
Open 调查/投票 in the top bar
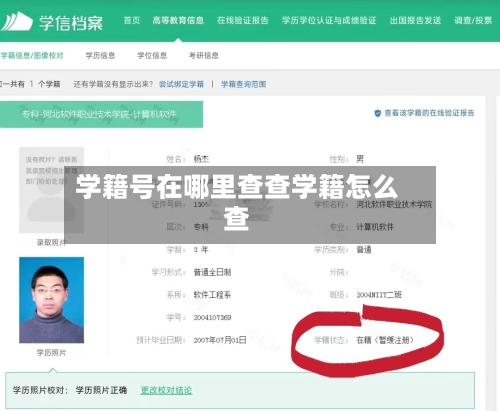click(x=473, y=21)
